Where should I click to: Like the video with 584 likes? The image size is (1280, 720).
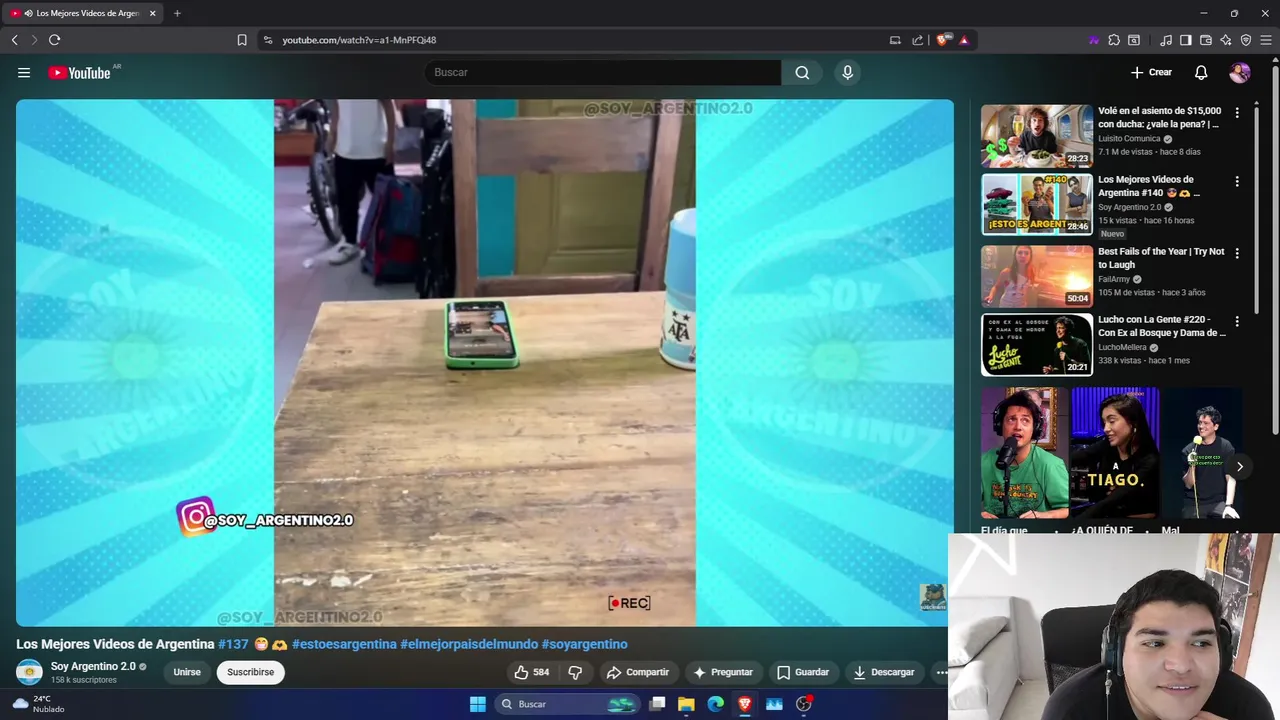(x=530, y=672)
